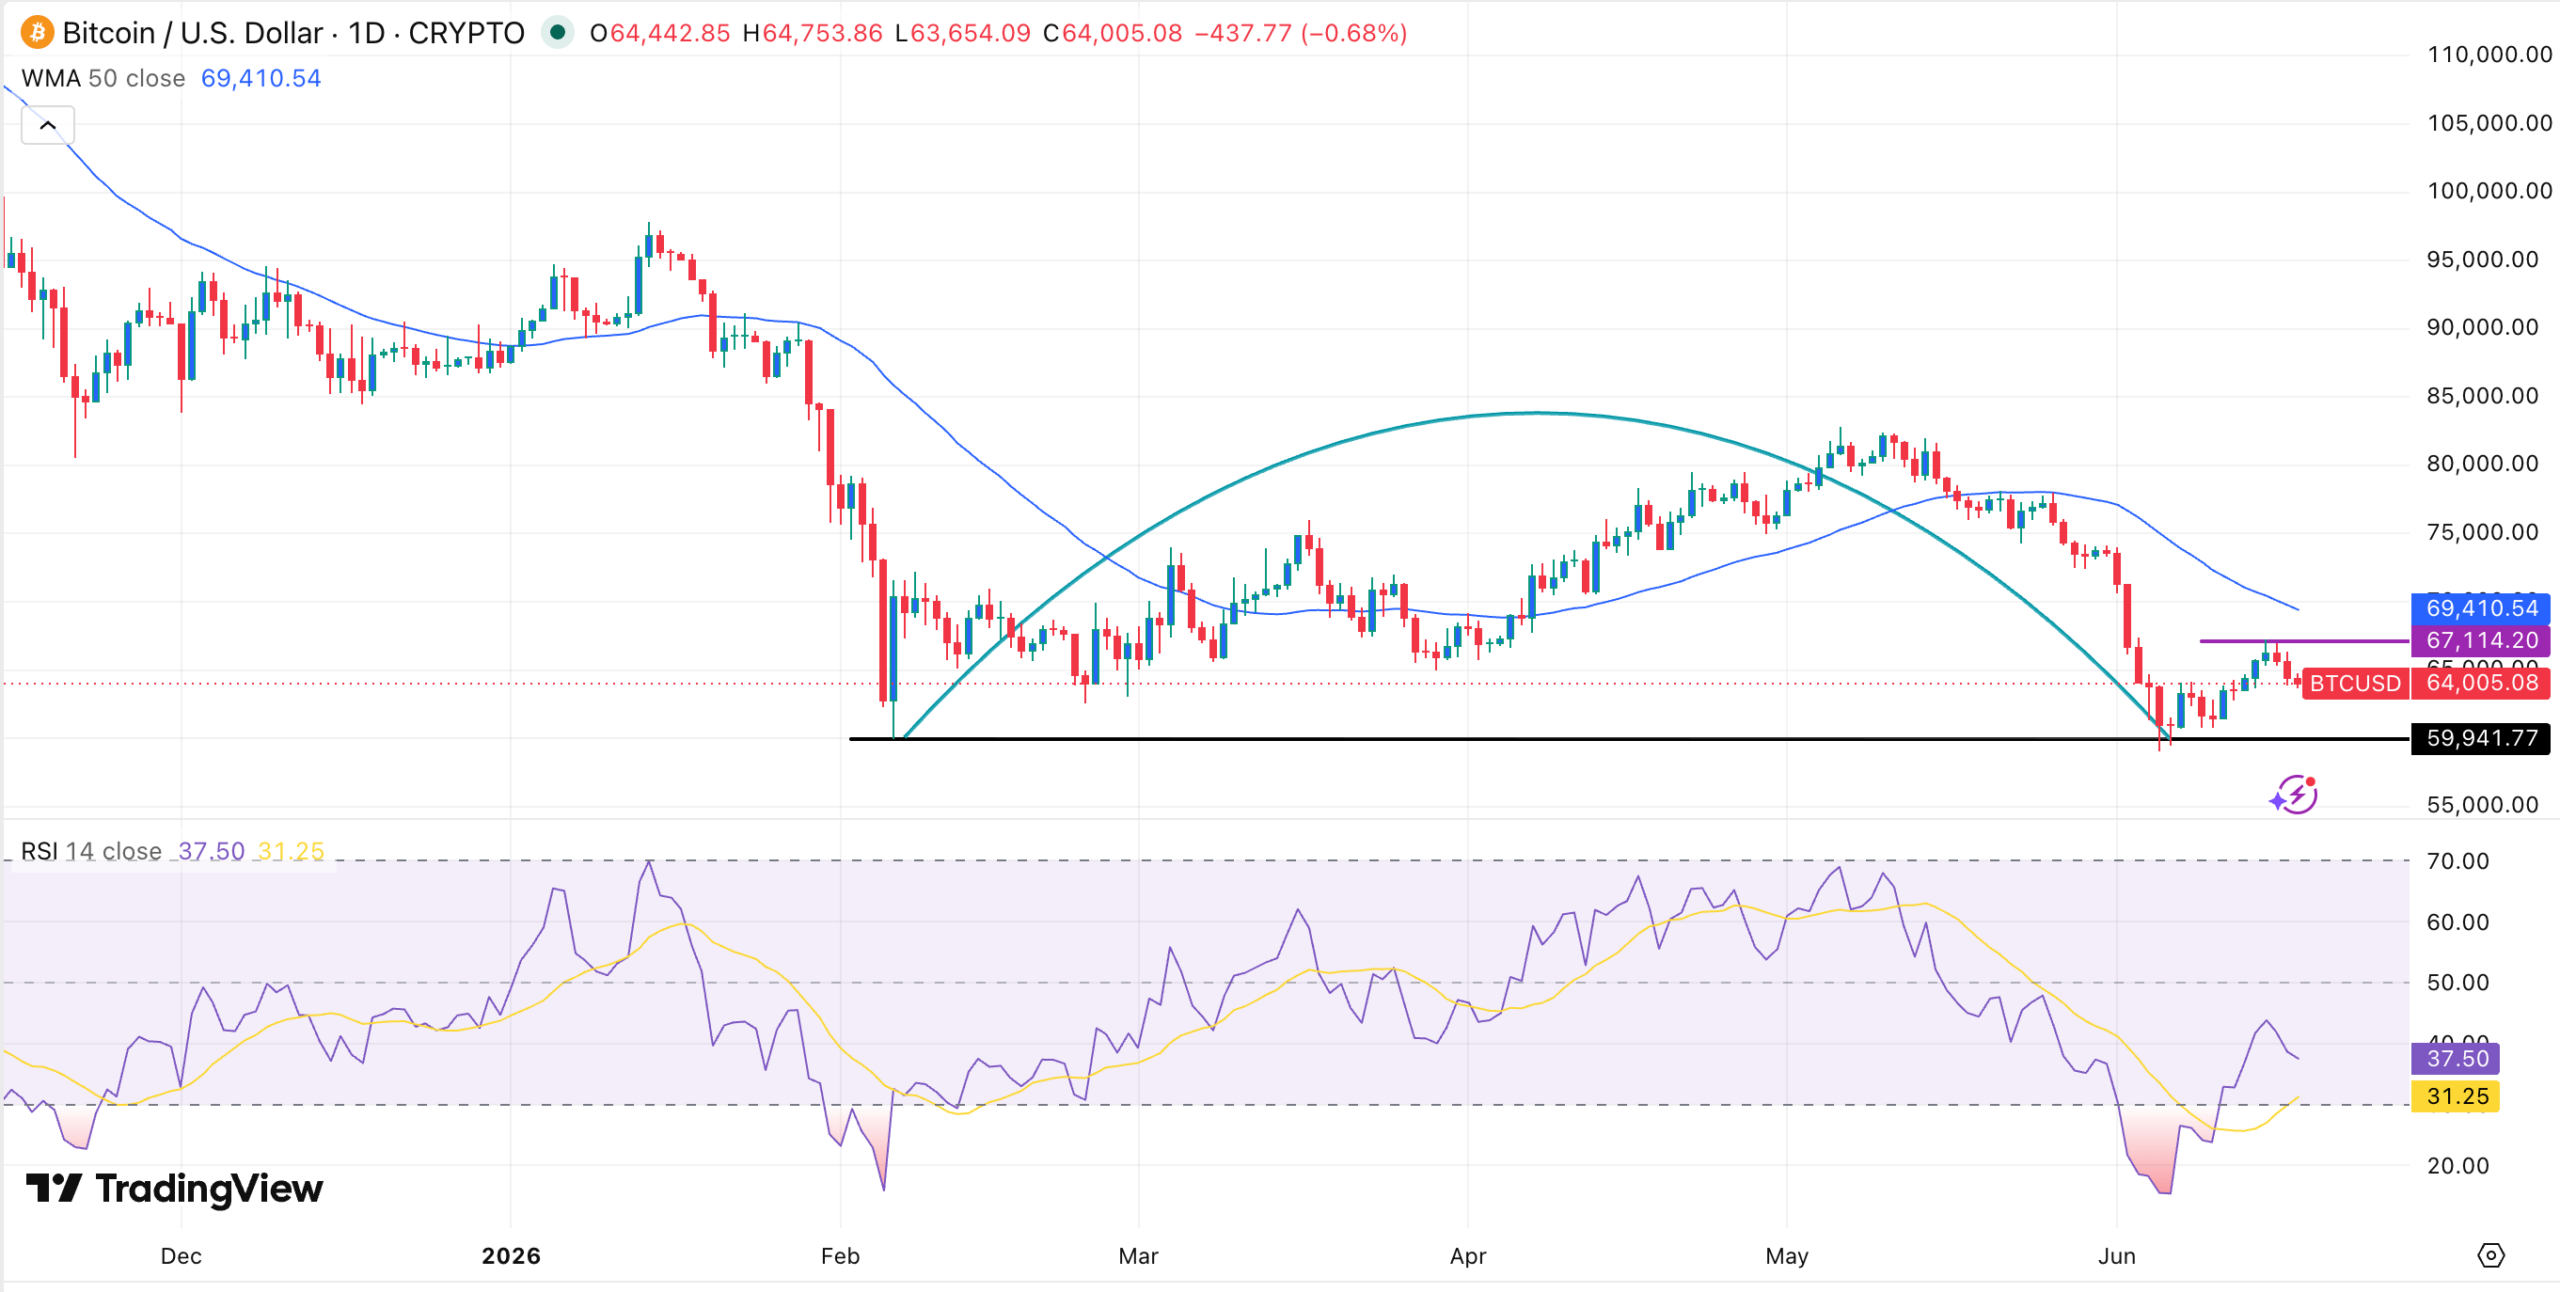Click the opening price O64,442.85 value
This screenshot has width=2560, height=1292.
tap(660, 33)
